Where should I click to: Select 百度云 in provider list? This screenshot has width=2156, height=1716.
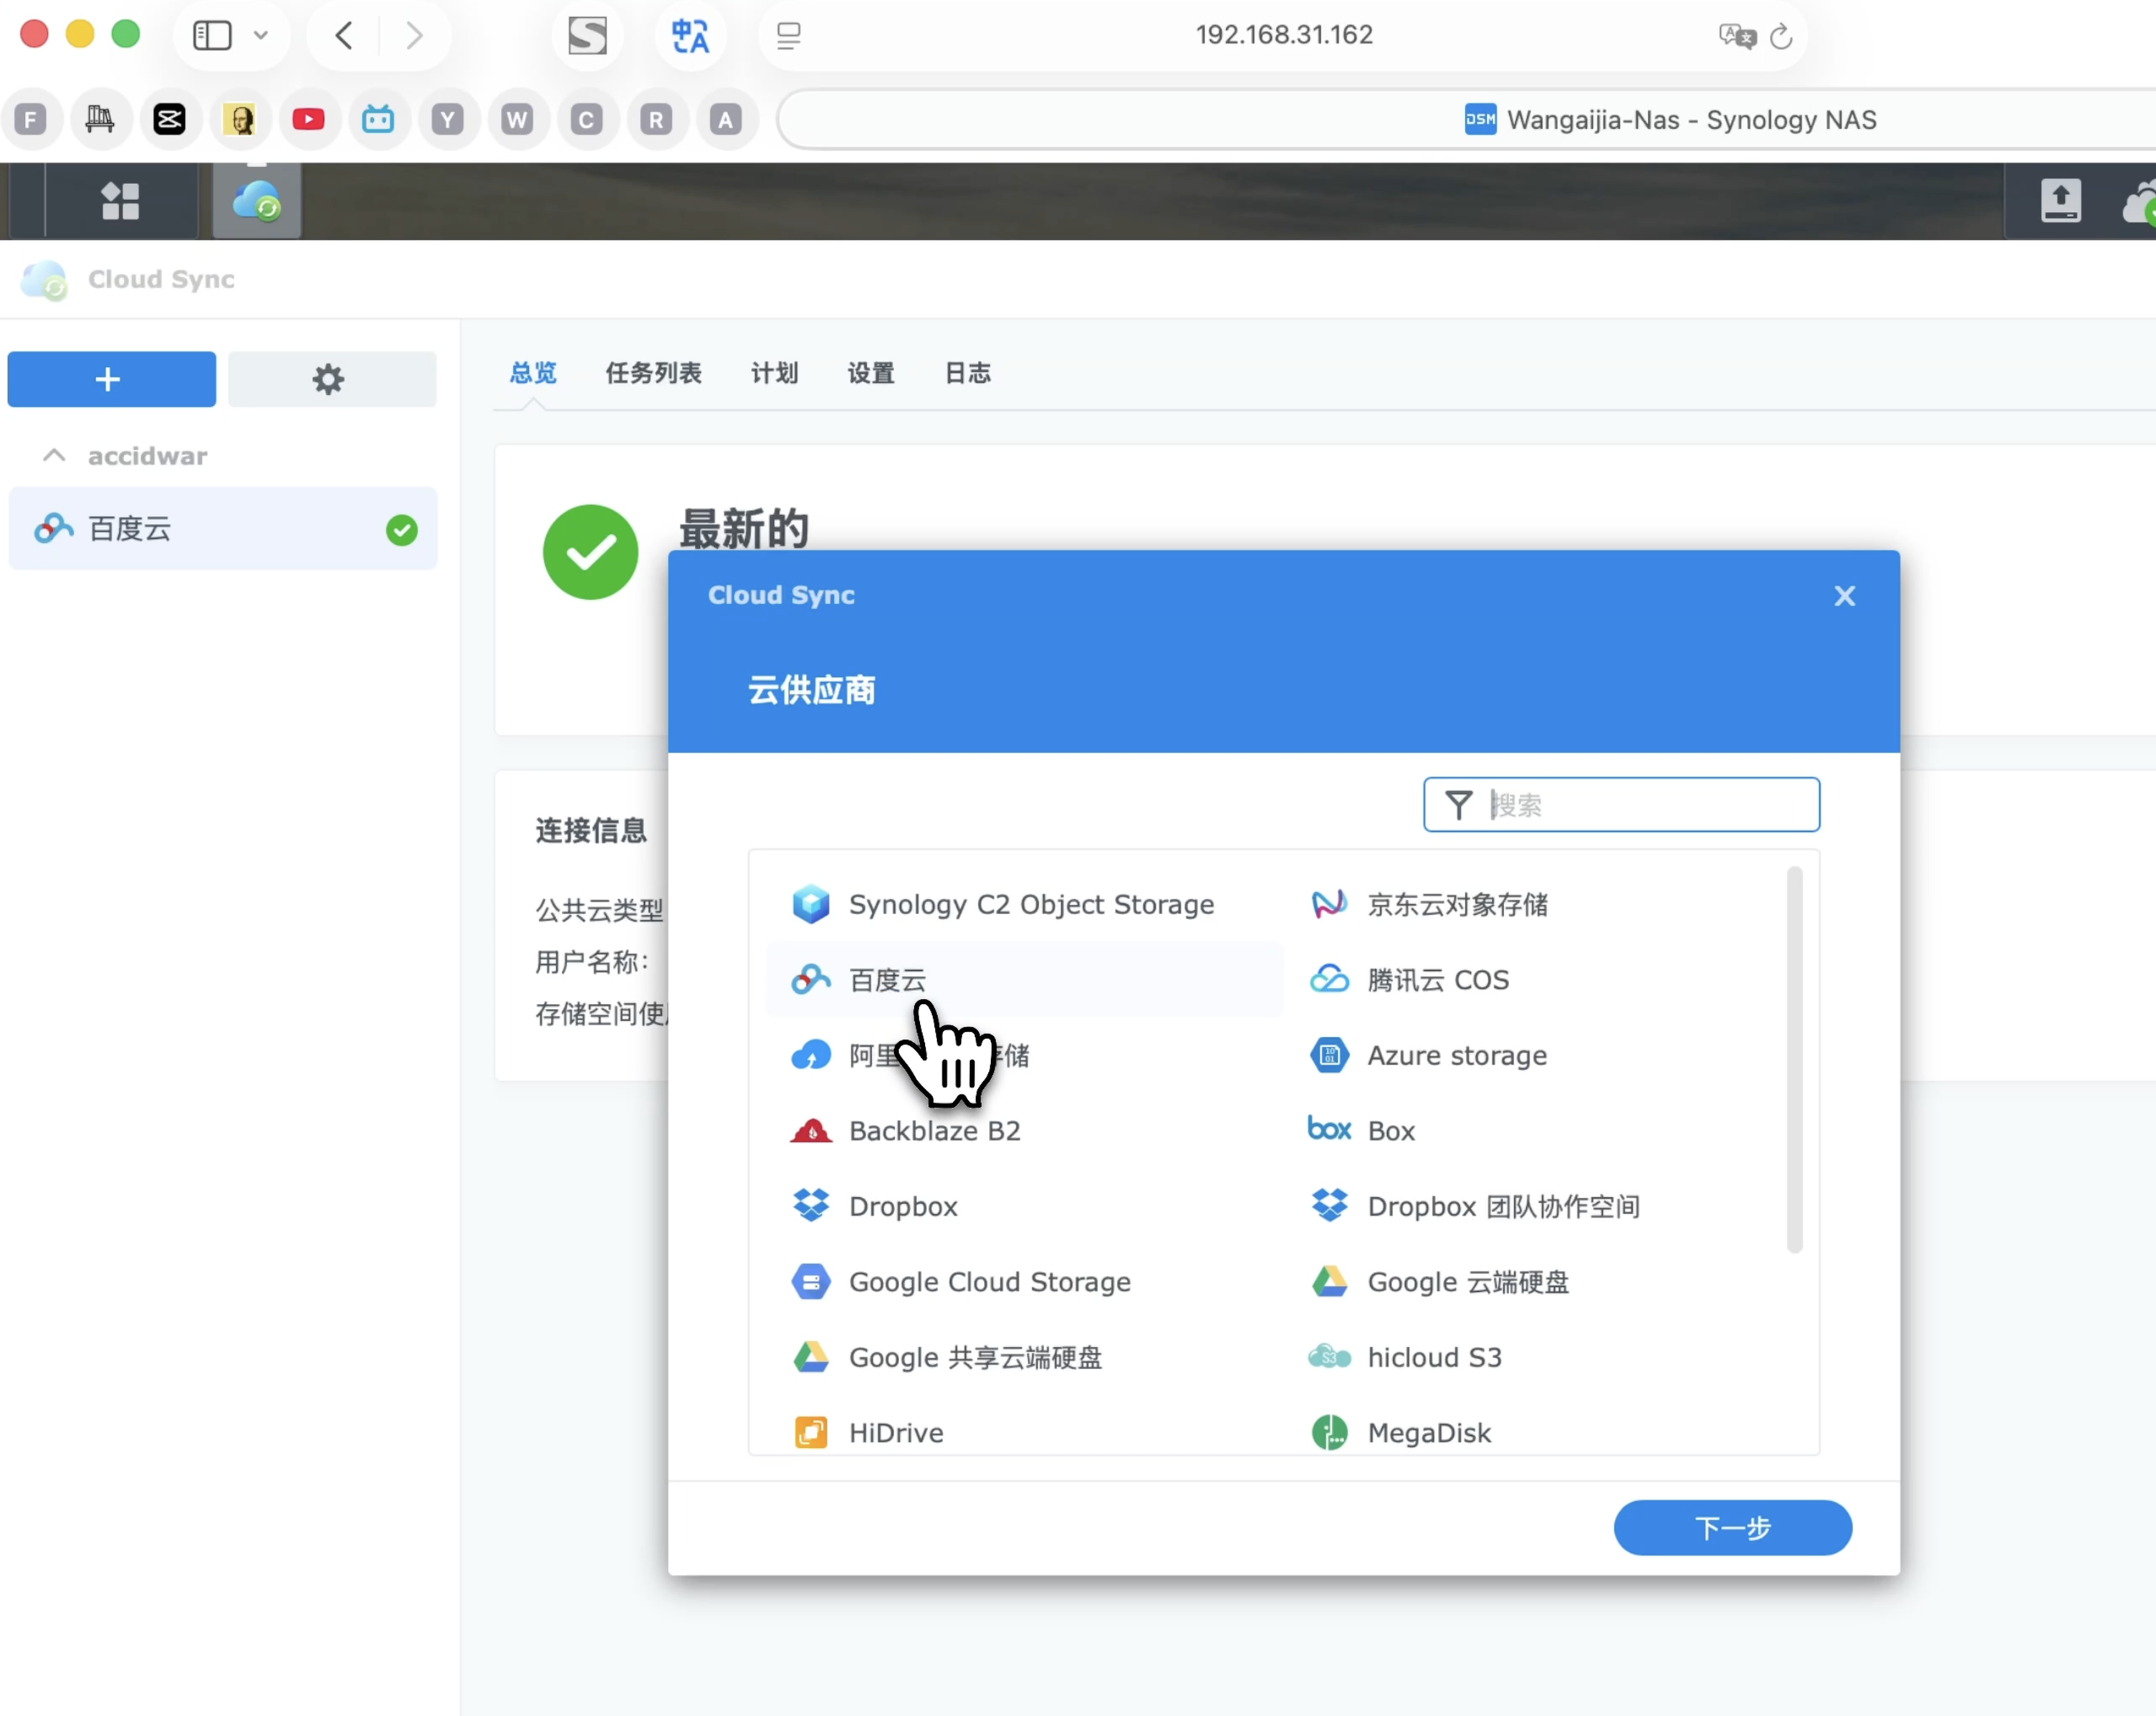[1024, 980]
